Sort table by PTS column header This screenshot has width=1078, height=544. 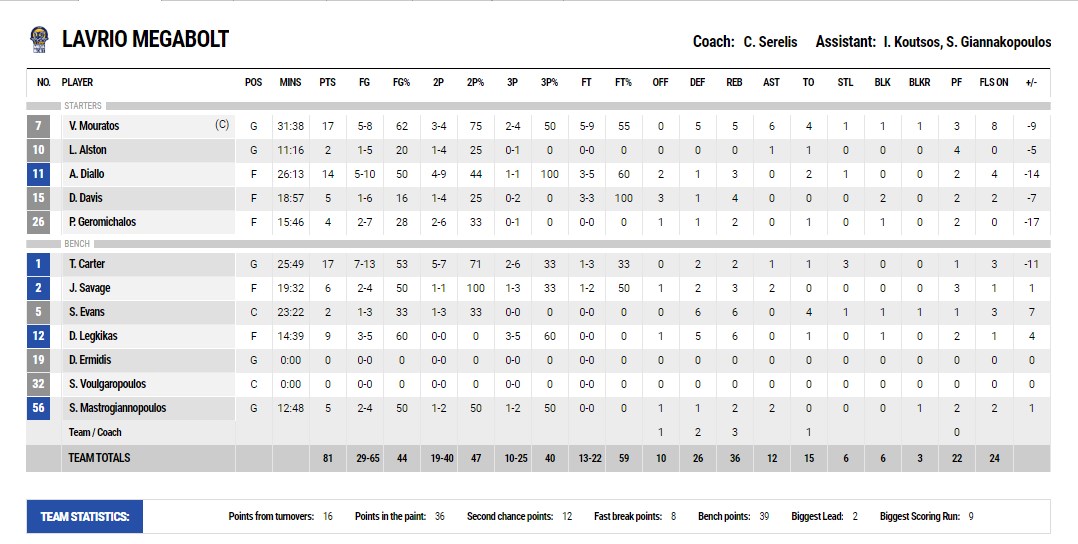[327, 82]
